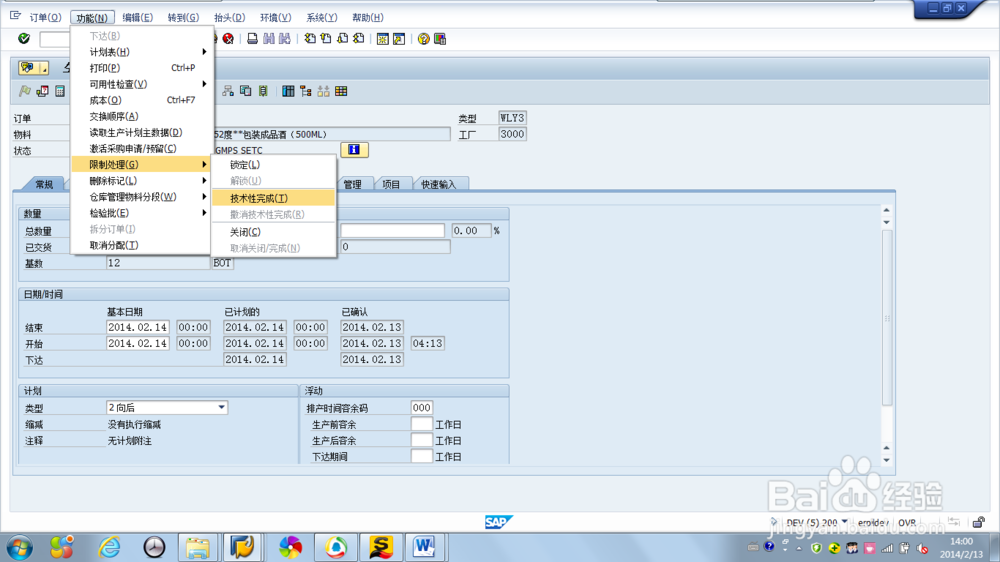Expand the 计划表(H) submenu

(142, 52)
